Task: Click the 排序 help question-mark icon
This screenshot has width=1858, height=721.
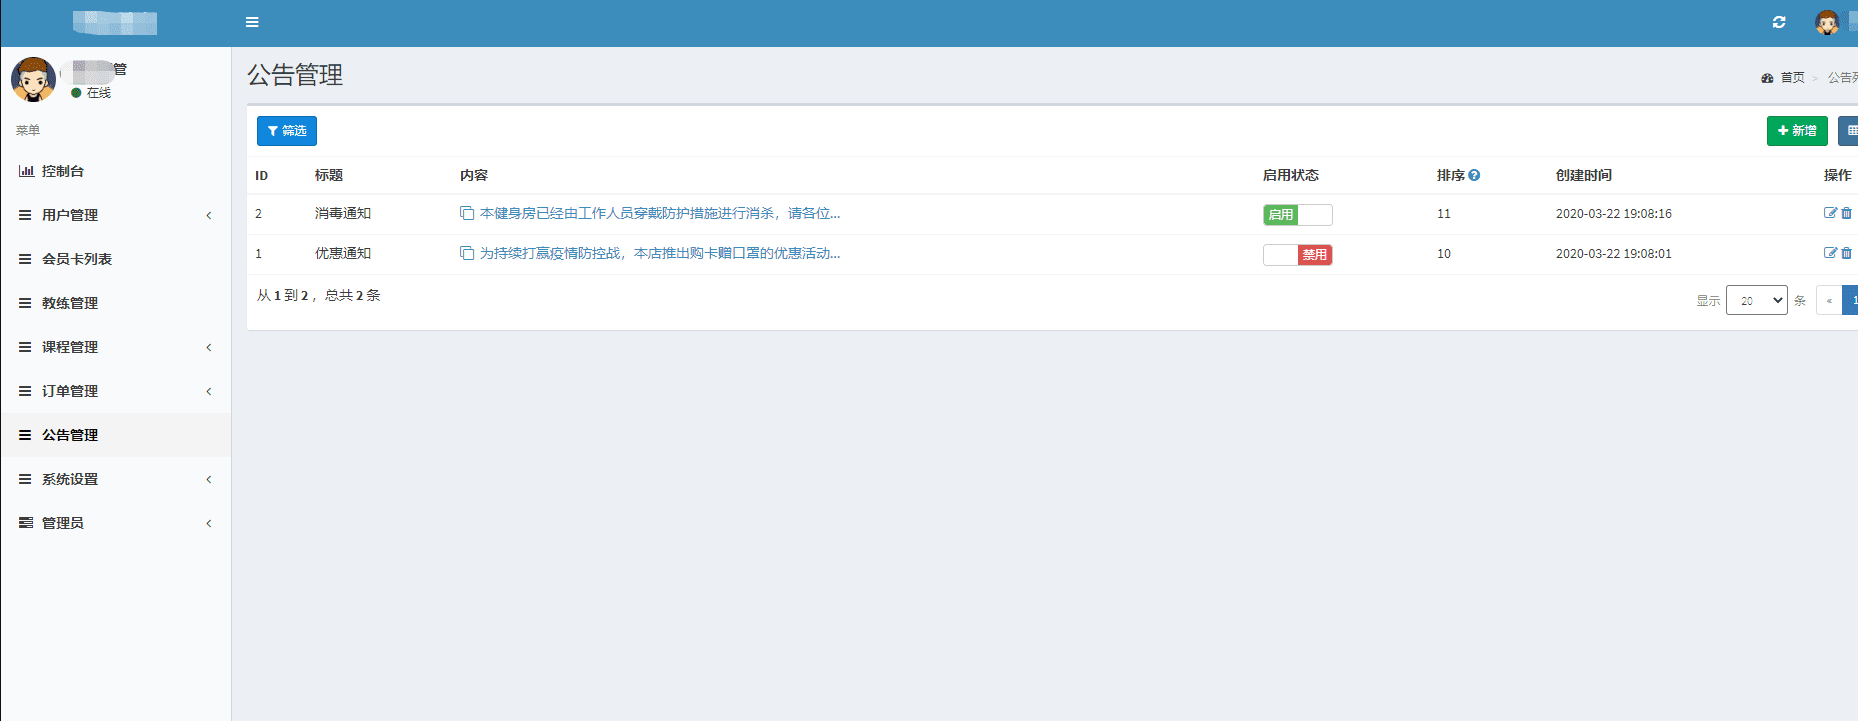Action: [x=1474, y=175]
